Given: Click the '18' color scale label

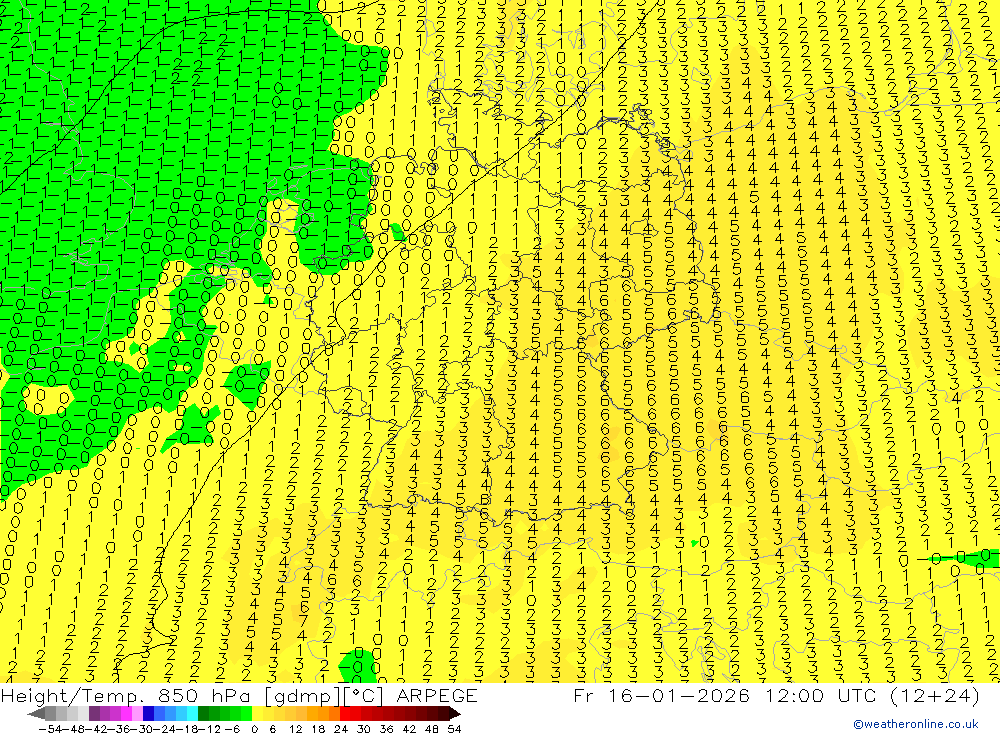Looking at the screenshot, I should coord(318,729).
